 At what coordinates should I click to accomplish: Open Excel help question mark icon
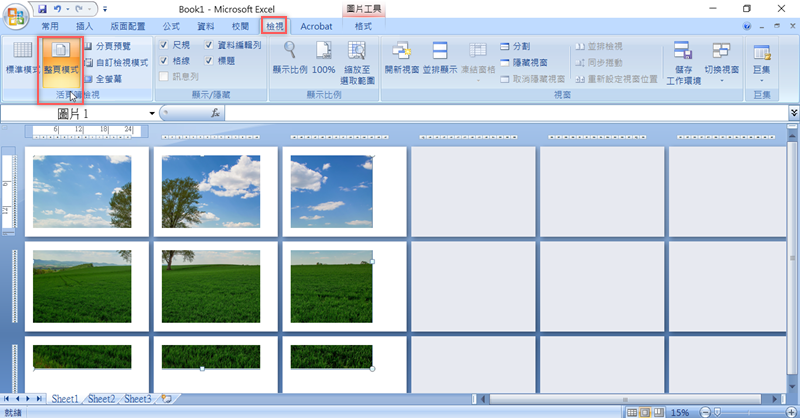[747, 26]
